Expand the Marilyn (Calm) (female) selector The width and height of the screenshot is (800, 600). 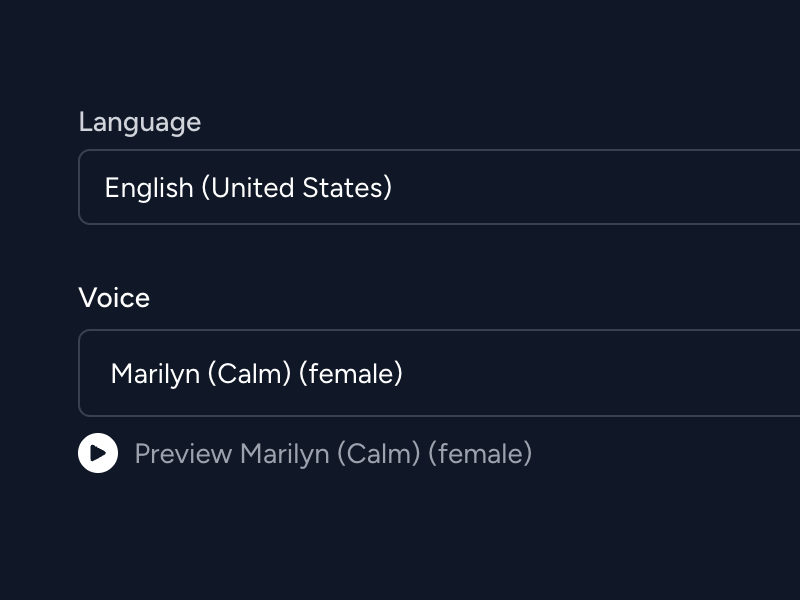click(439, 373)
